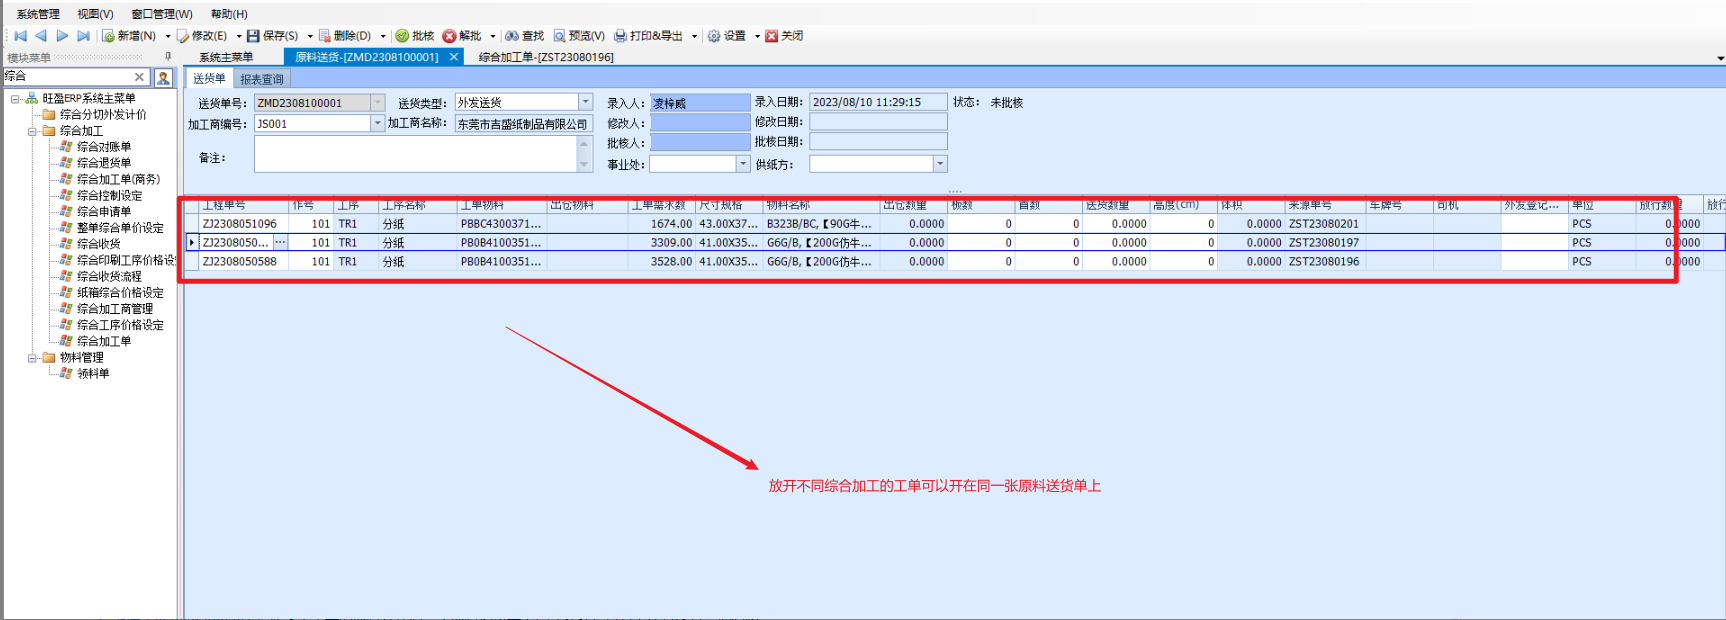Viewport: 1726px width, 620px height.
Task: Expand the 修改(E) dropdown arrow
Action: coord(238,36)
